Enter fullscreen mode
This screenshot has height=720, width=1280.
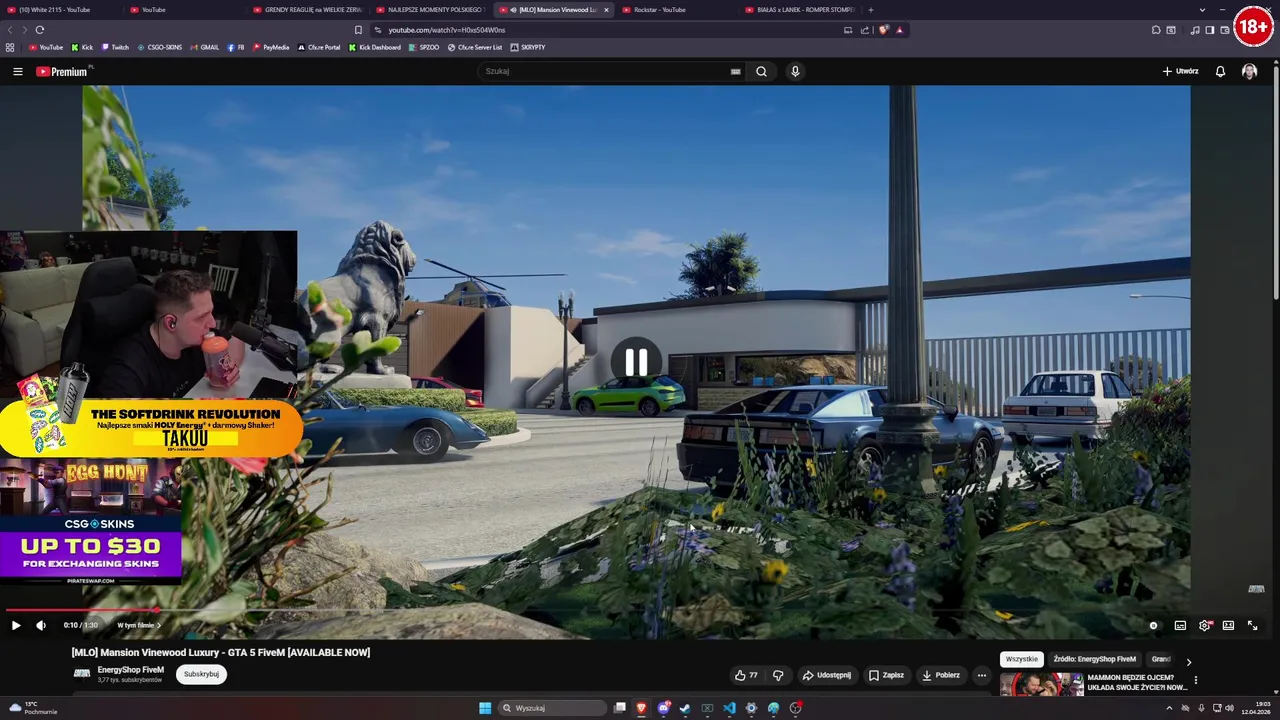(1252, 625)
